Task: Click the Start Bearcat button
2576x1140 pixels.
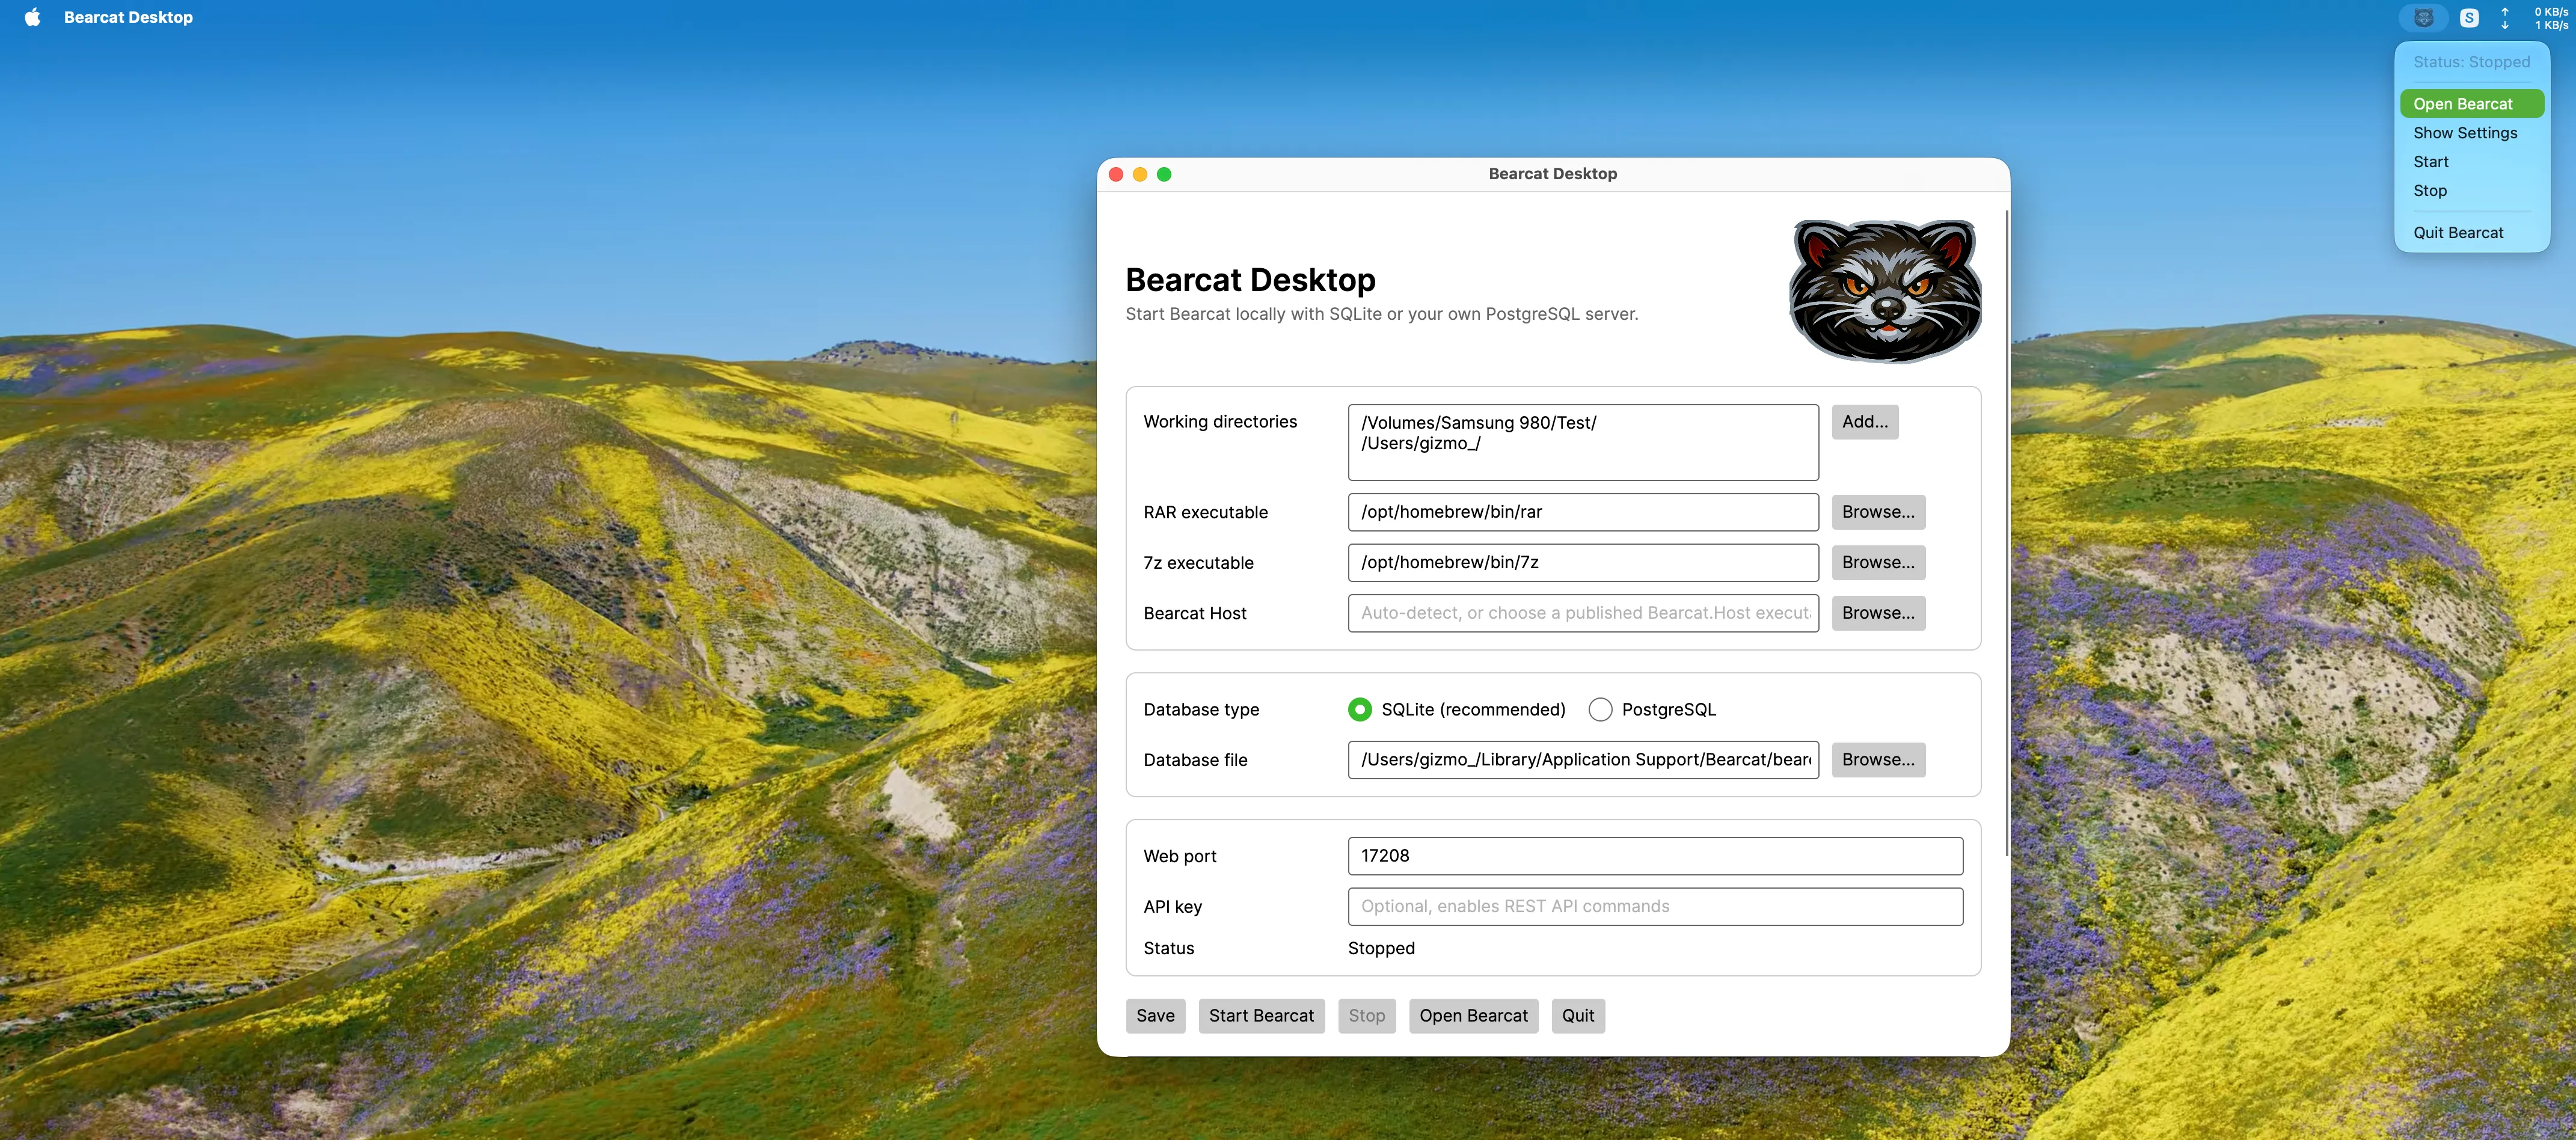Action: pyautogui.click(x=1261, y=1016)
